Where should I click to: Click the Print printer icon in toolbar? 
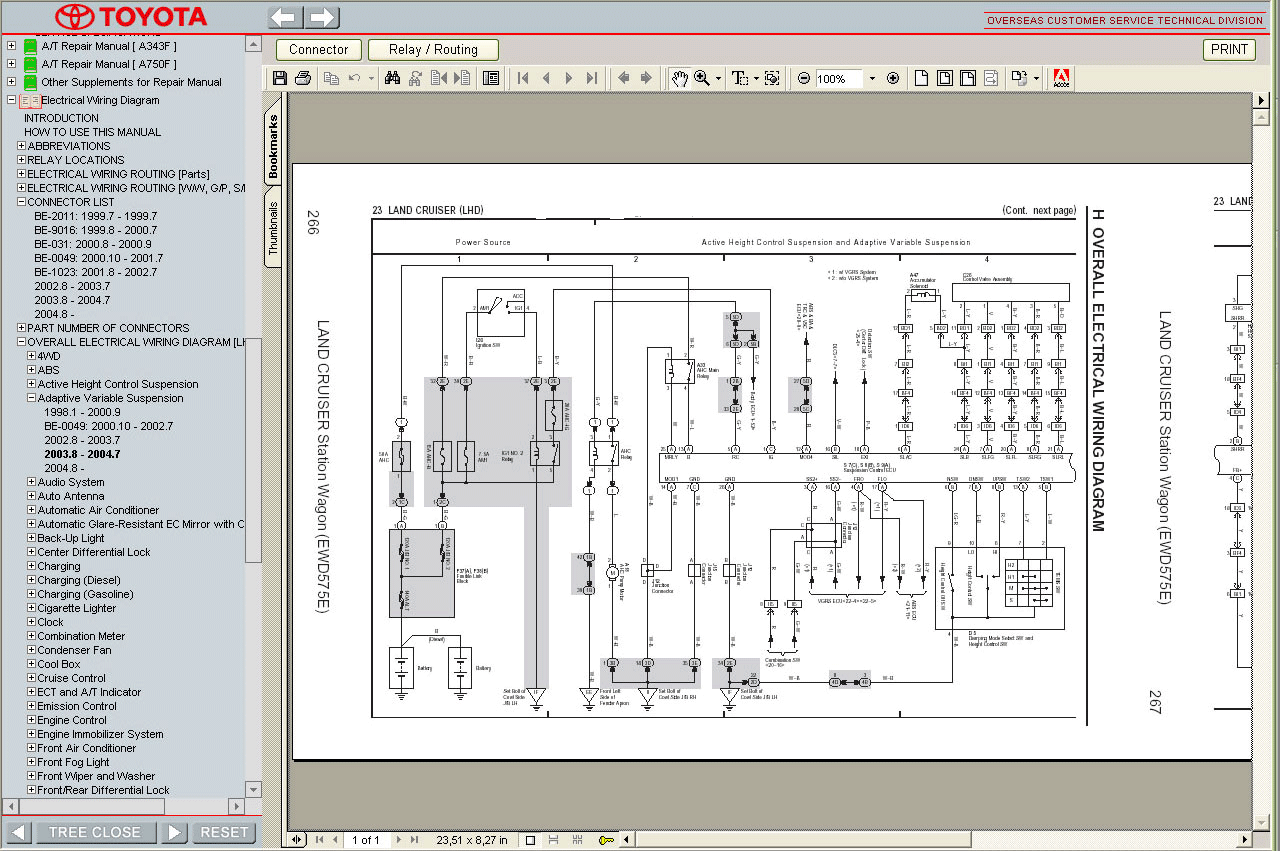(x=302, y=78)
